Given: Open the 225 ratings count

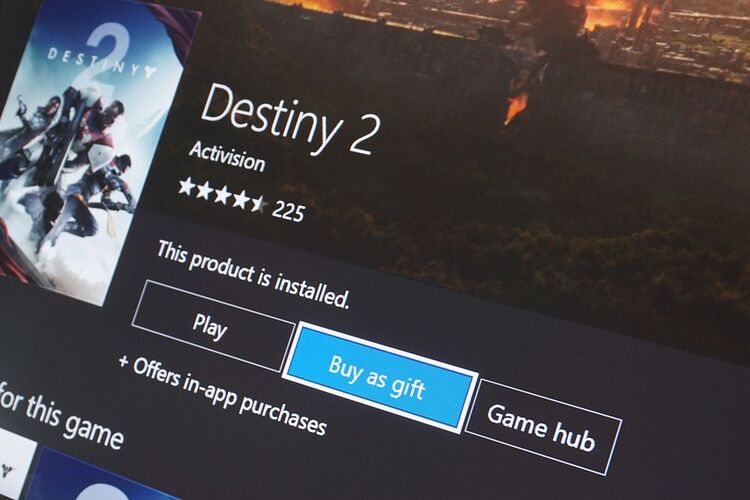Looking at the screenshot, I should (x=288, y=211).
